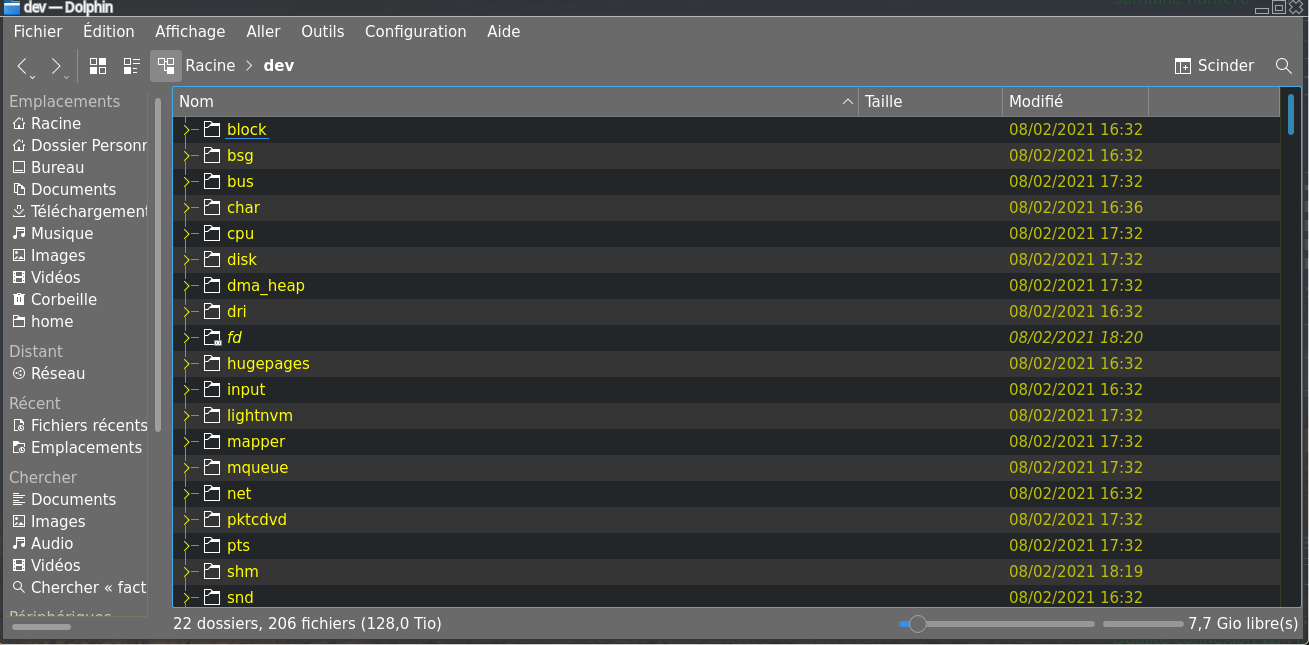The image size is (1309, 645).
Task: Select the dri folder
Action: tap(236, 312)
